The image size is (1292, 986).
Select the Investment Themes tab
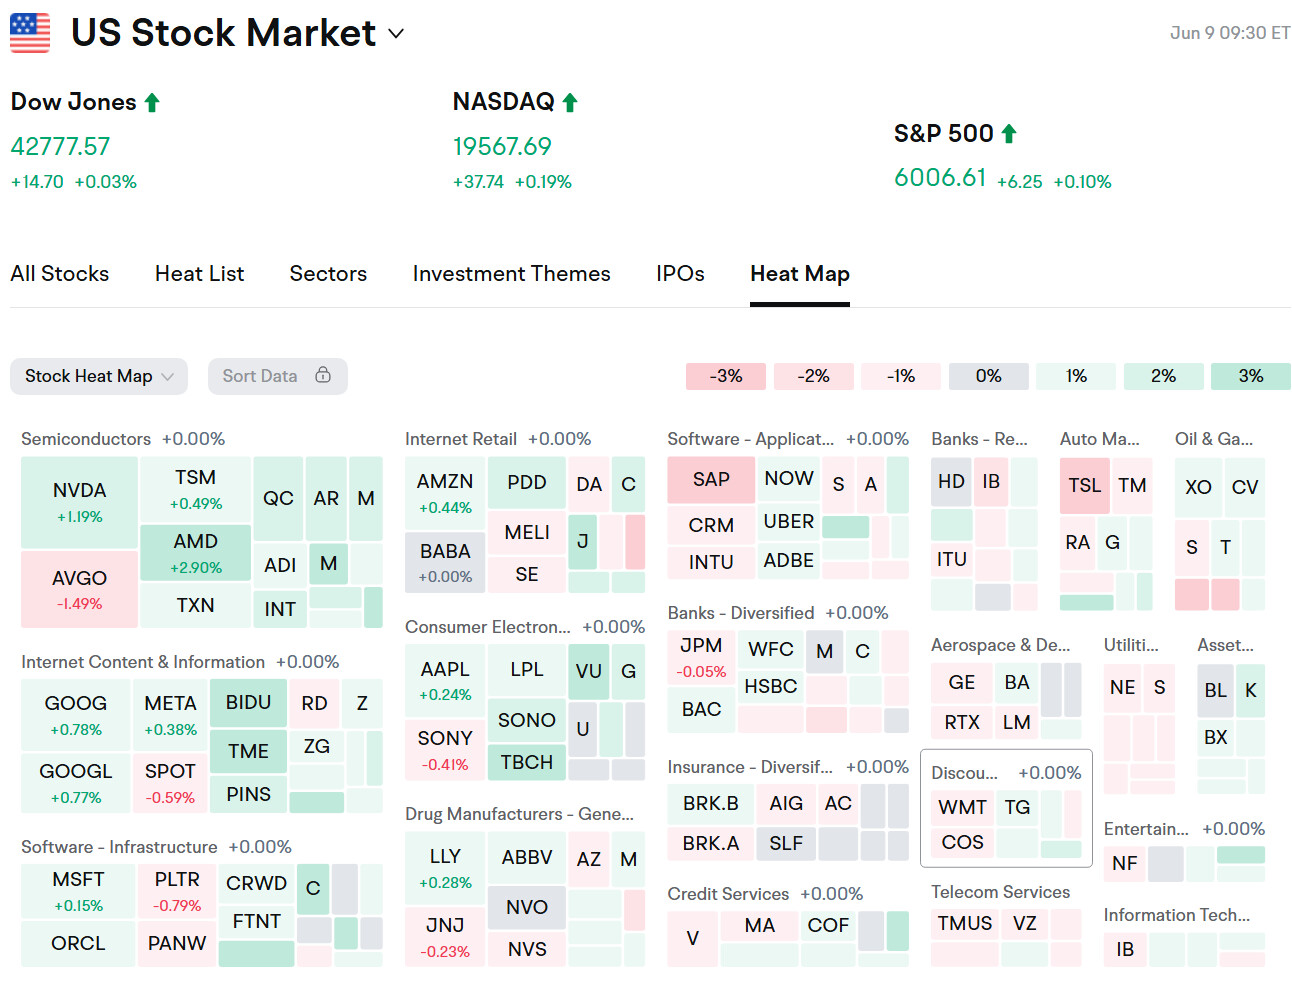click(x=511, y=274)
